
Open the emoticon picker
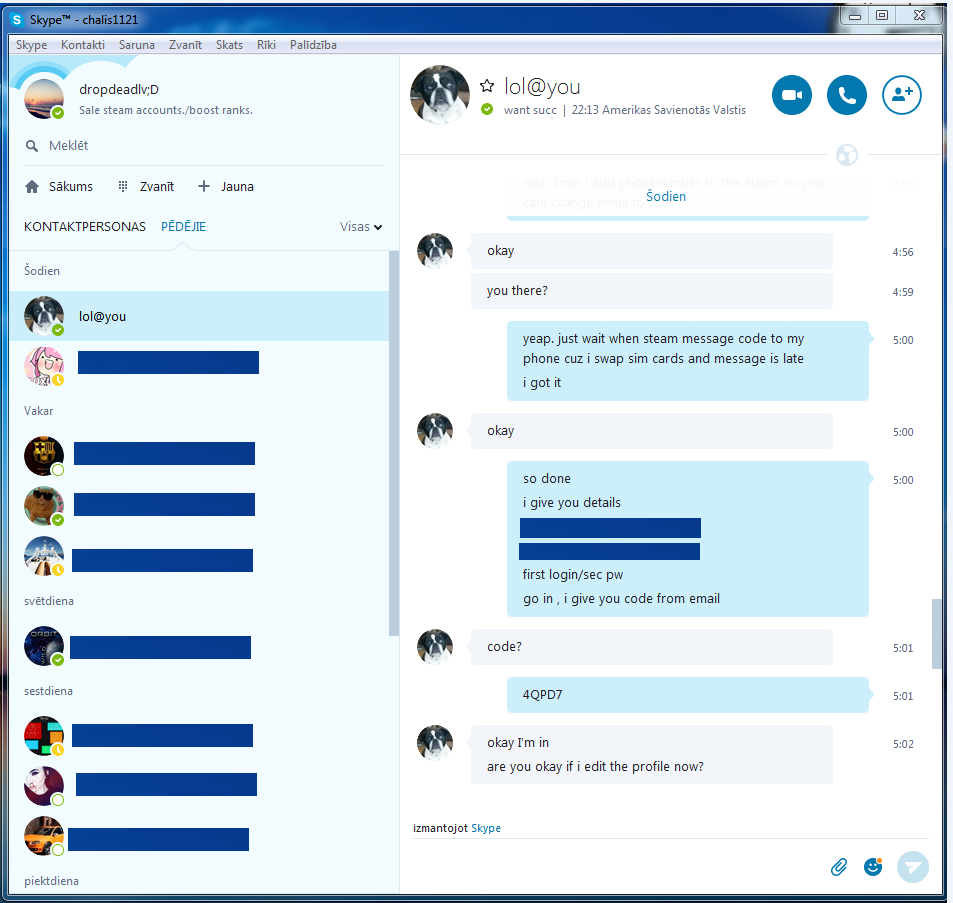click(873, 867)
